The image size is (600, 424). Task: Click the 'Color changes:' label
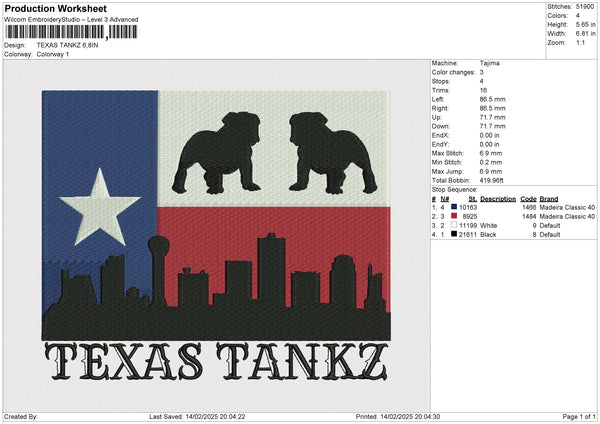(x=453, y=72)
